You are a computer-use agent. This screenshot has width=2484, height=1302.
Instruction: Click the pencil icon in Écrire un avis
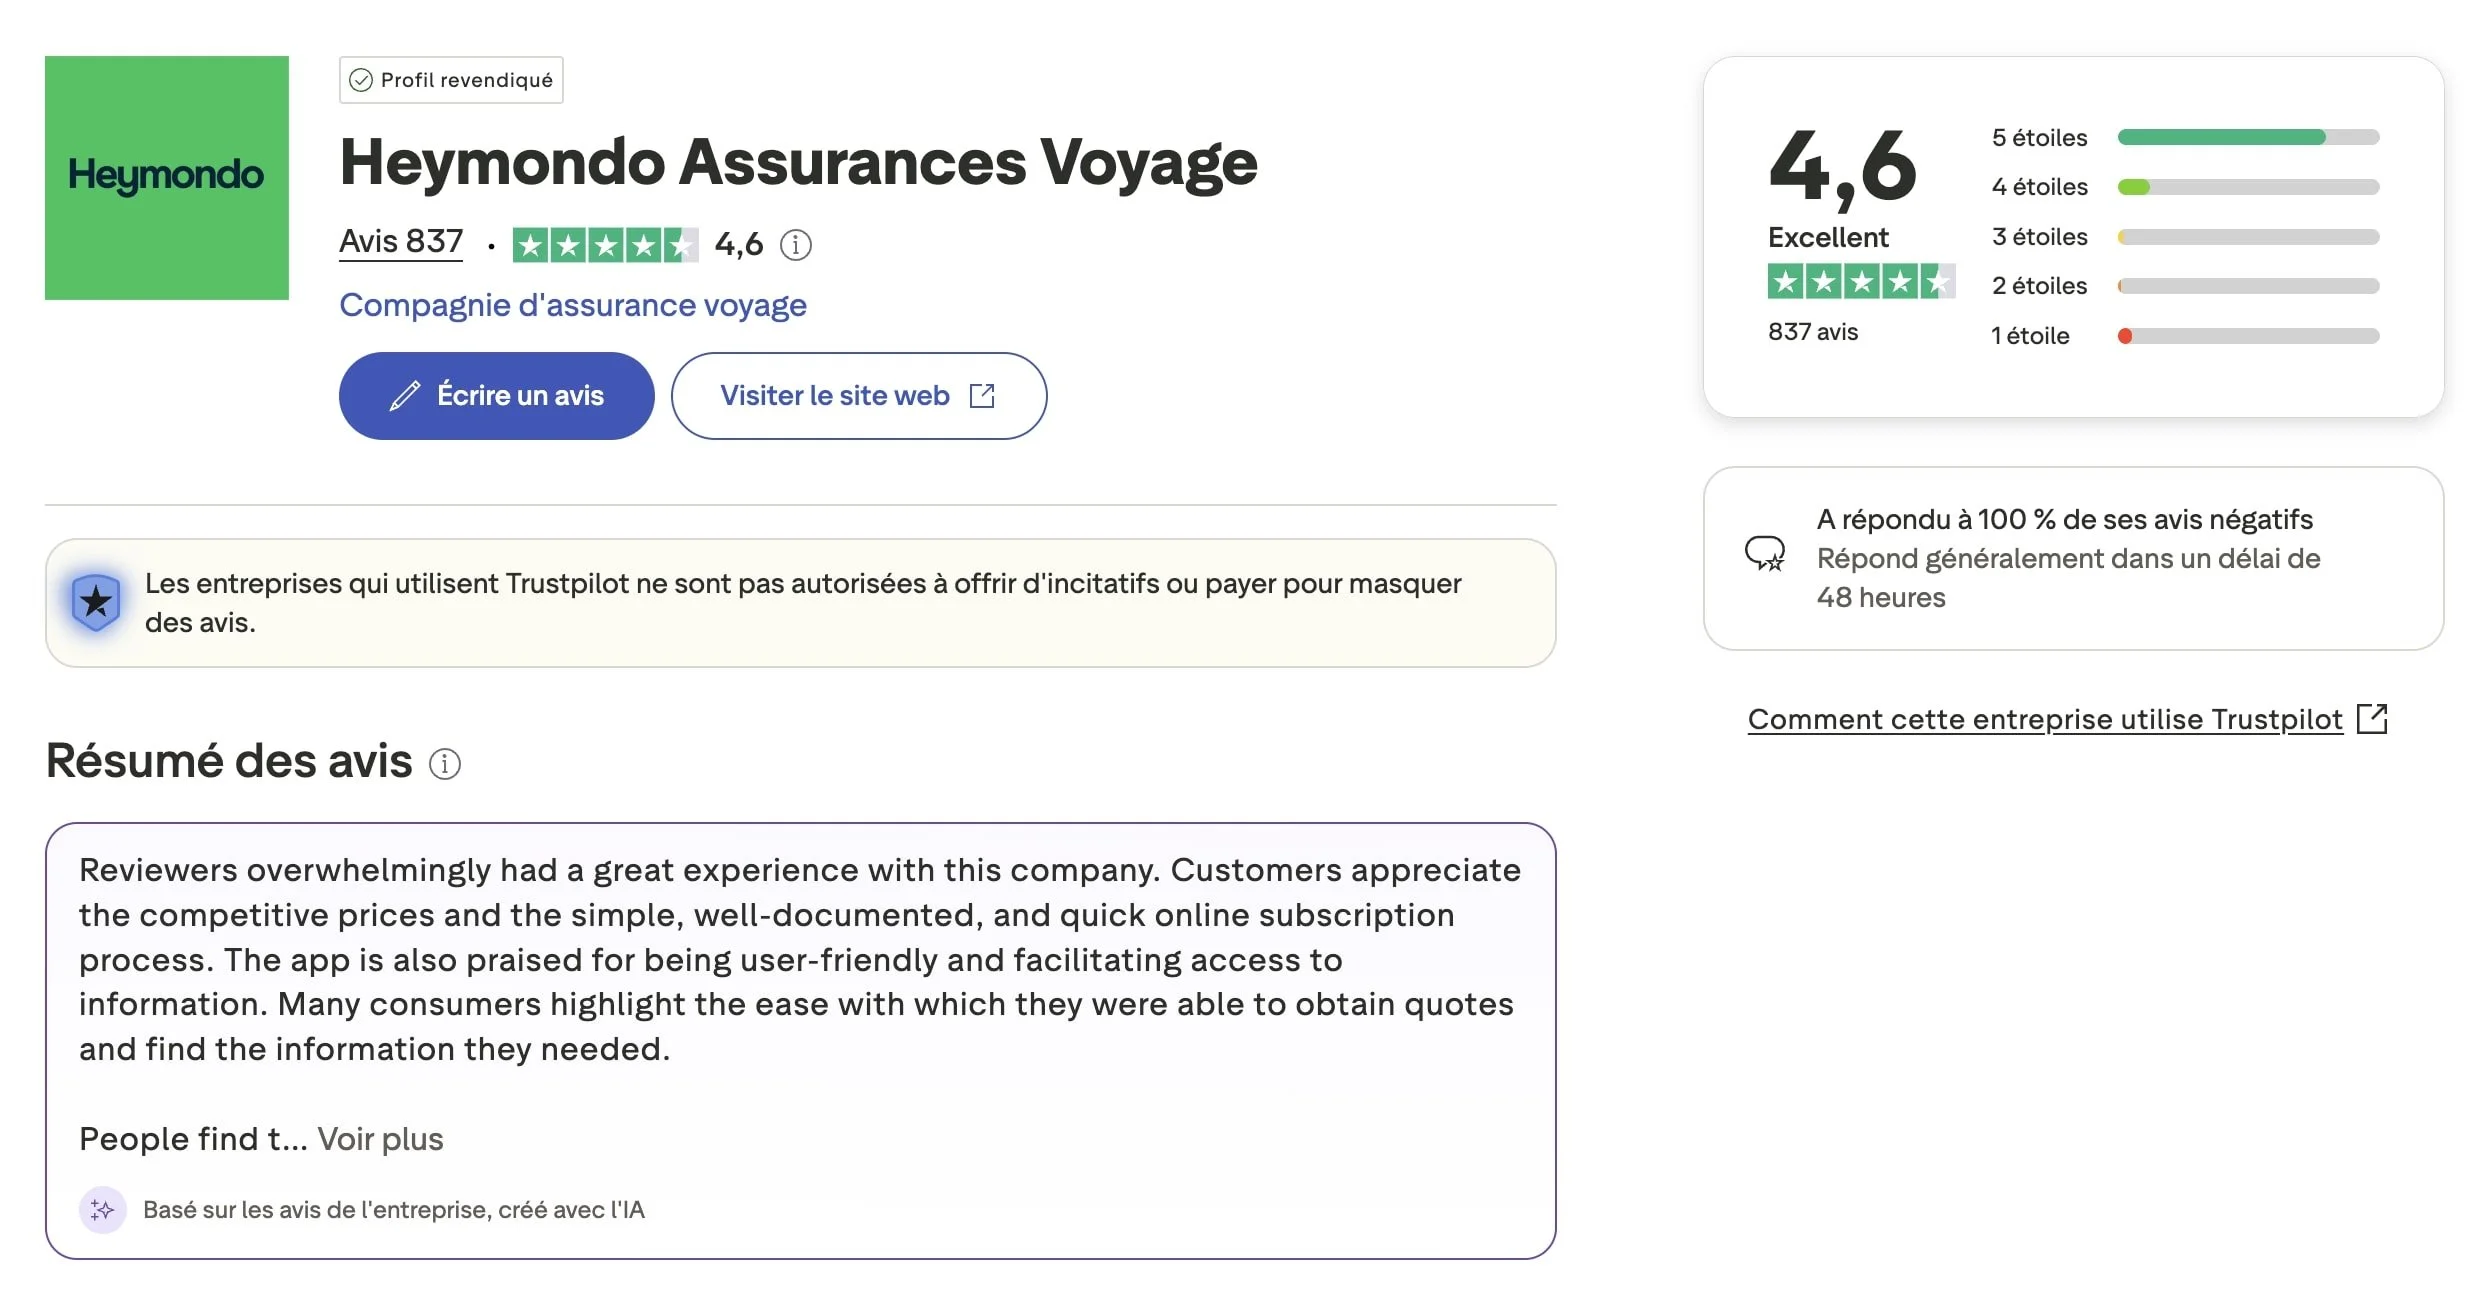tap(404, 396)
